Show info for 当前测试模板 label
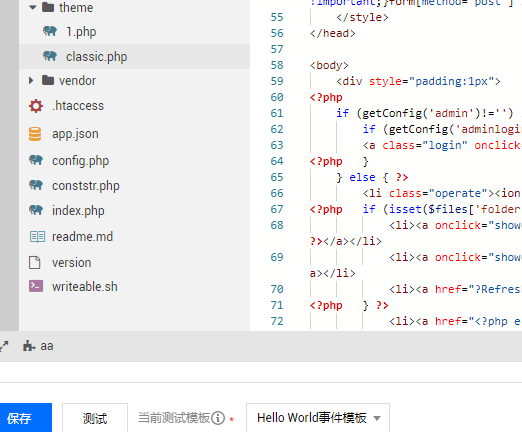This screenshot has height=432, width=522. 218,418
